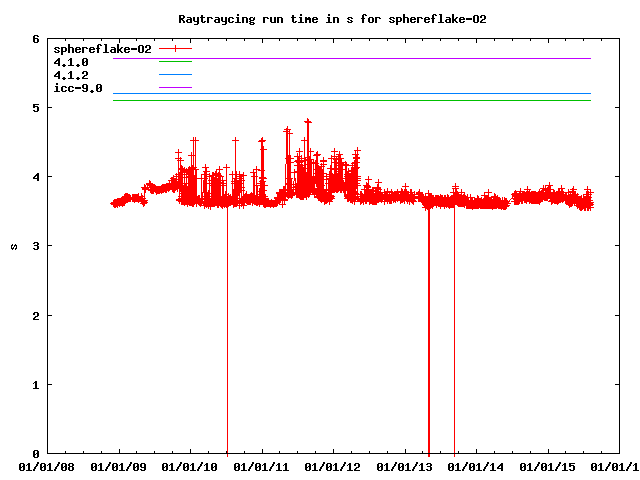Click the 01/01/08 x-axis tick label
Viewport: 640px width, 480px height.
[x=47, y=466]
